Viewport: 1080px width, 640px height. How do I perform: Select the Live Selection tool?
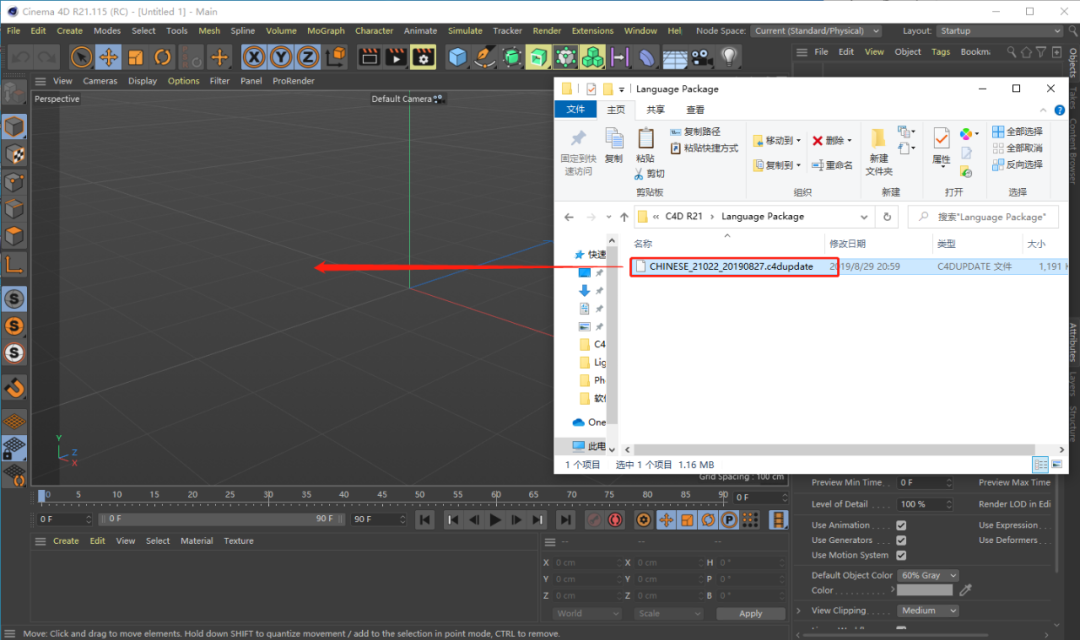tap(81, 57)
